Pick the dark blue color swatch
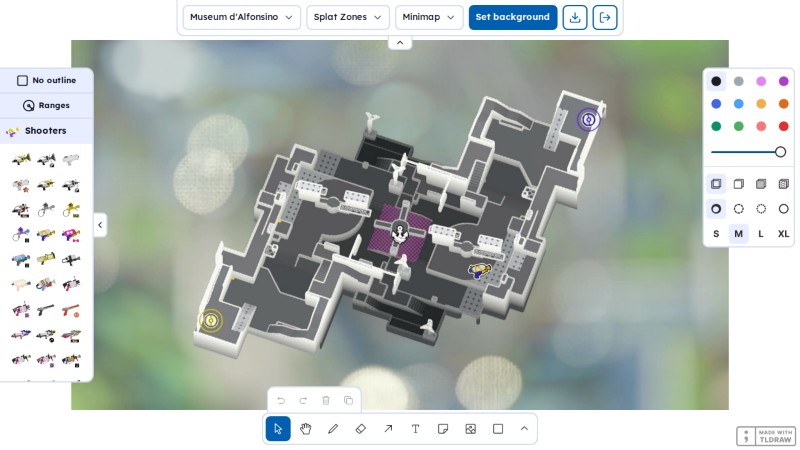The height and width of the screenshot is (450, 800). [716, 104]
